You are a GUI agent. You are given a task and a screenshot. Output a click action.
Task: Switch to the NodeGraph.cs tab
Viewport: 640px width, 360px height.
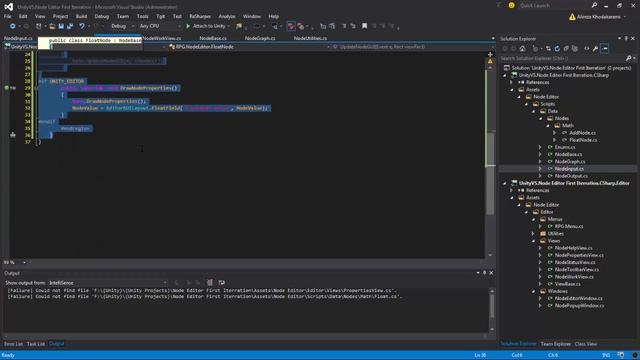[260, 38]
